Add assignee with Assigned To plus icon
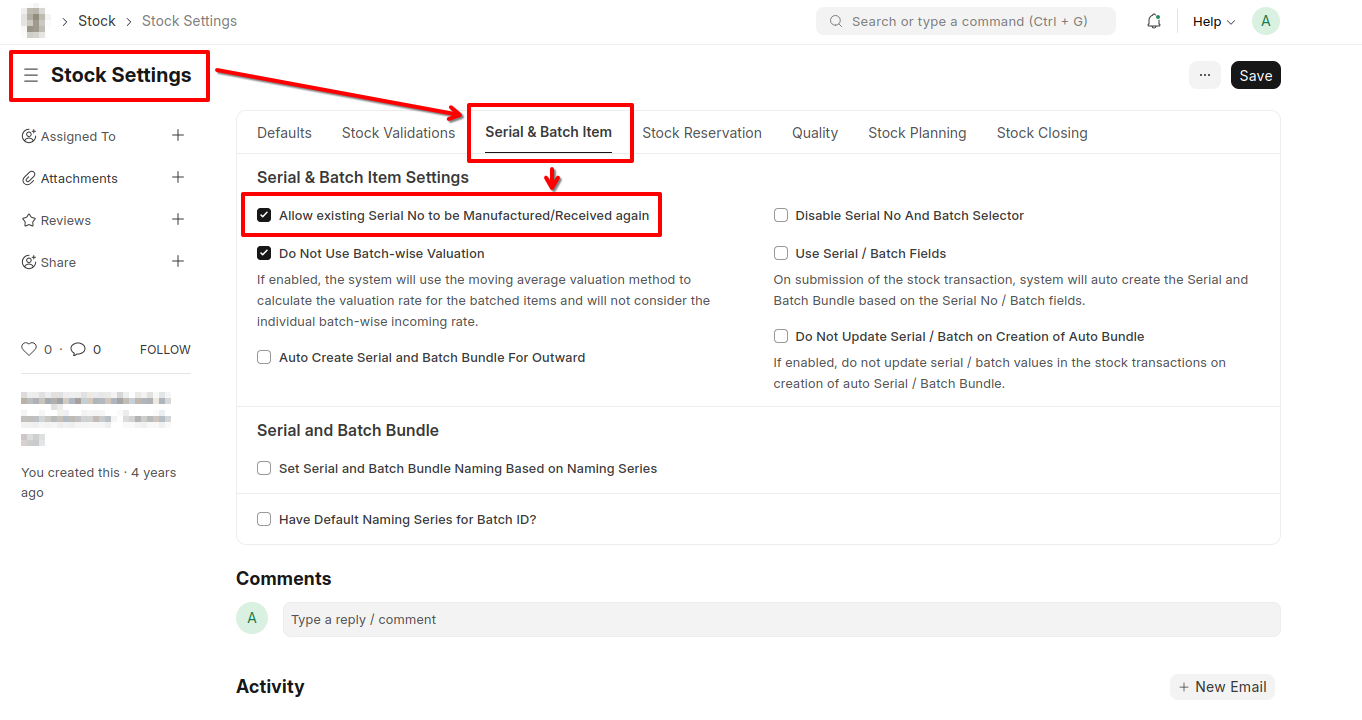Viewport: 1362px width, 720px height. click(x=178, y=135)
